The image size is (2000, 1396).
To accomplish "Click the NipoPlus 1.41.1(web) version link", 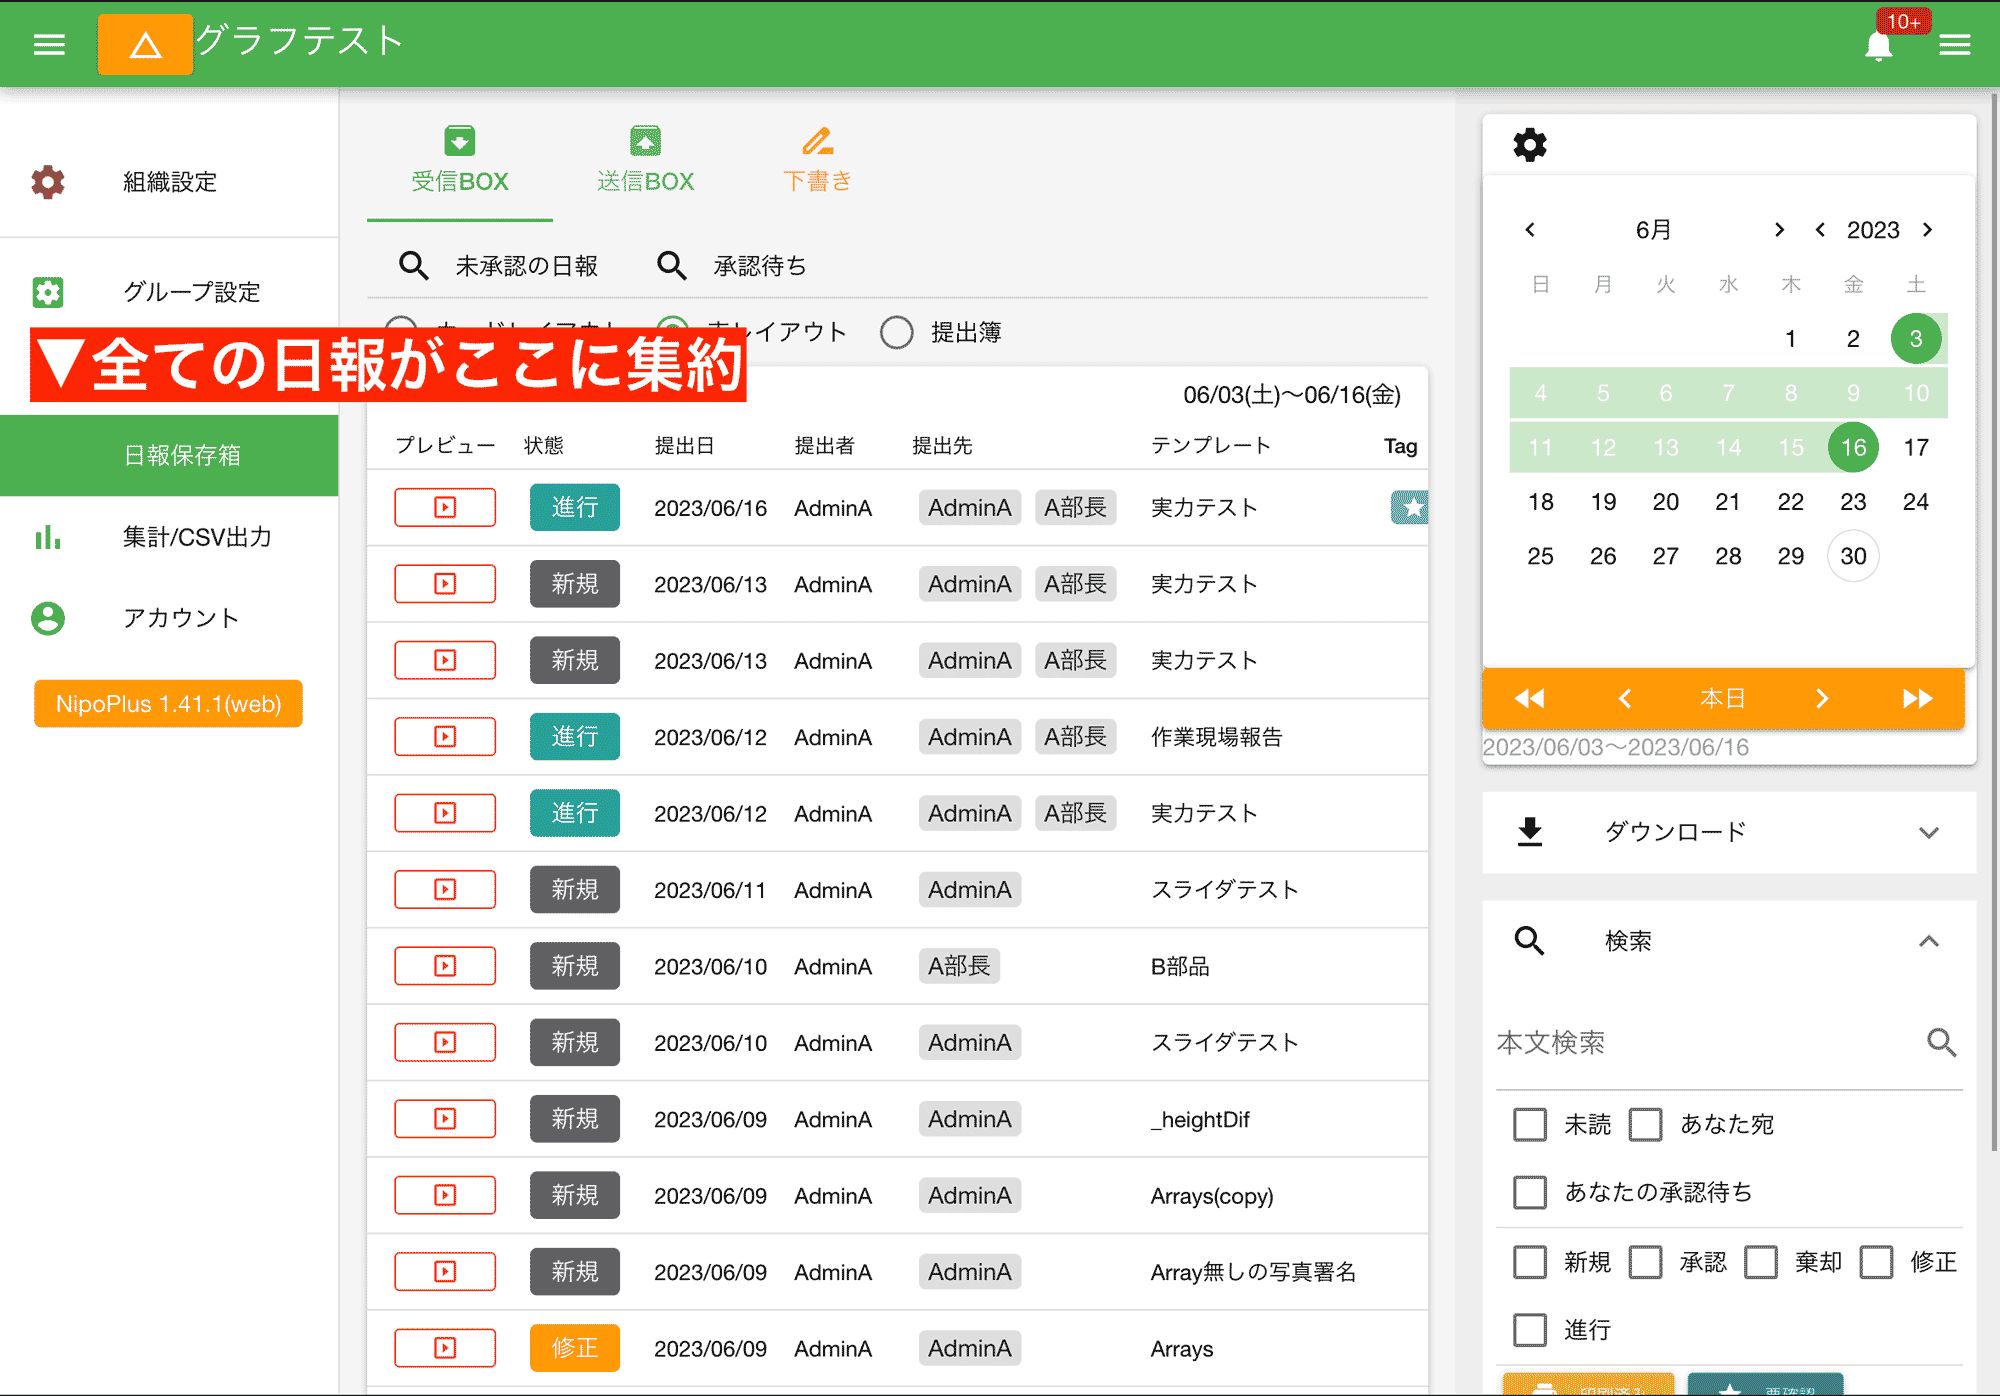I will tap(167, 703).
